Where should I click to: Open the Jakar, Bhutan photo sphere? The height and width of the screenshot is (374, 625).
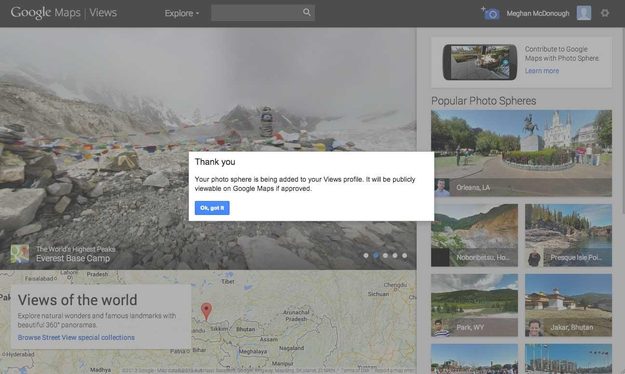(568, 305)
